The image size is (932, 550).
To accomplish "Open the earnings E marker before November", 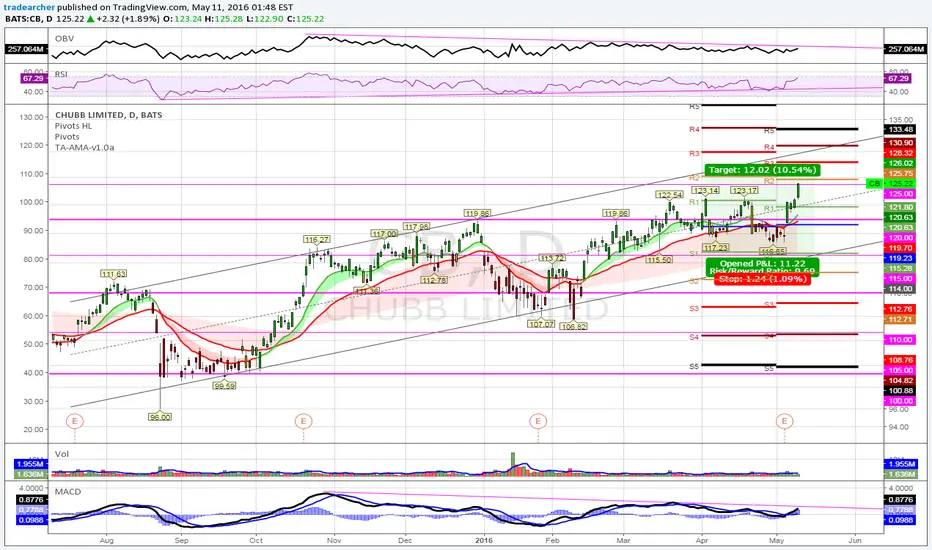I will 303,422.
